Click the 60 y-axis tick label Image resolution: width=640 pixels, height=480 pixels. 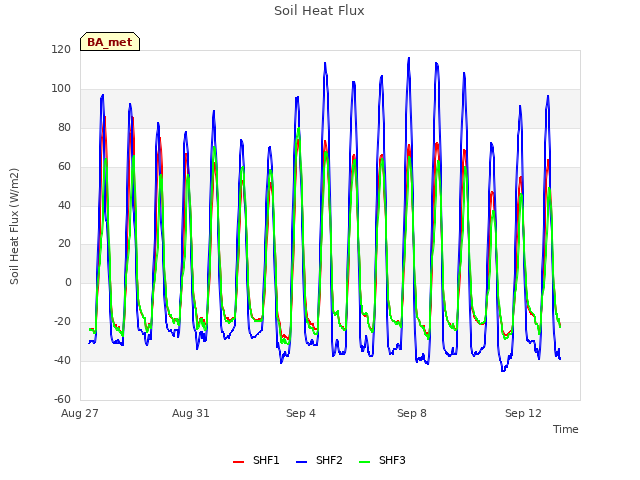pyautogui.click(x=64, y=167)
